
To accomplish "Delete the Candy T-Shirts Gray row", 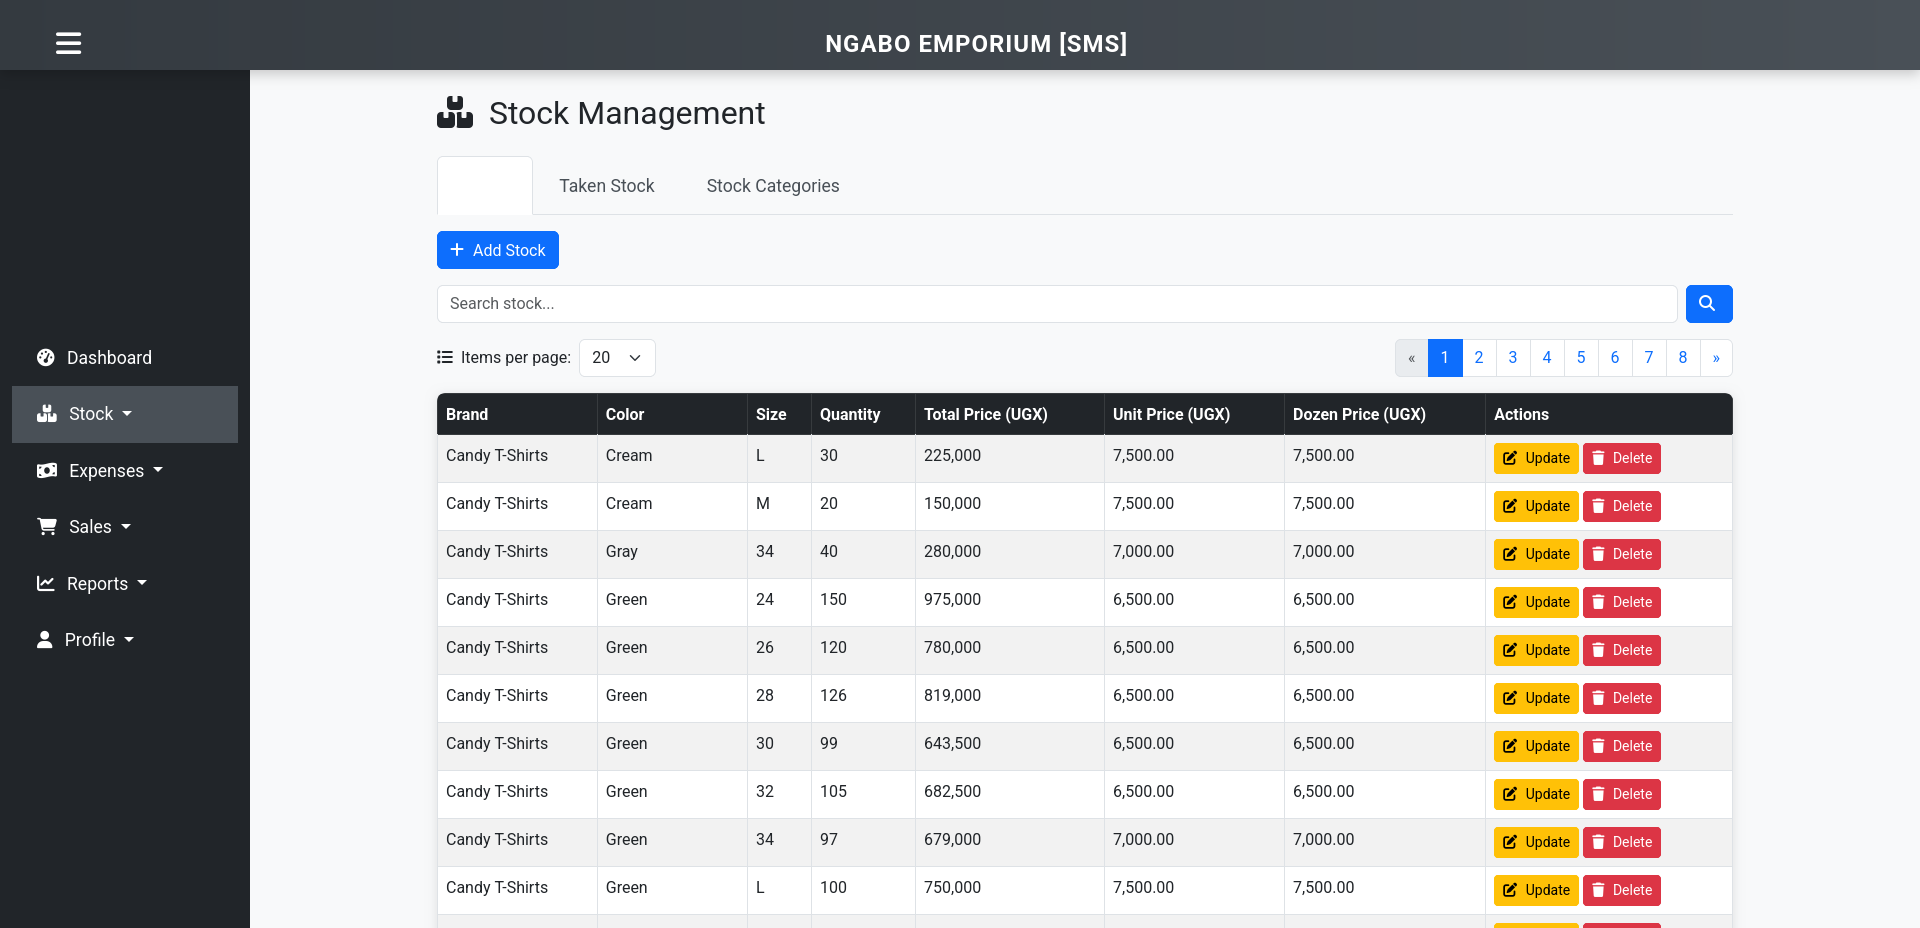I will 1621,554.
